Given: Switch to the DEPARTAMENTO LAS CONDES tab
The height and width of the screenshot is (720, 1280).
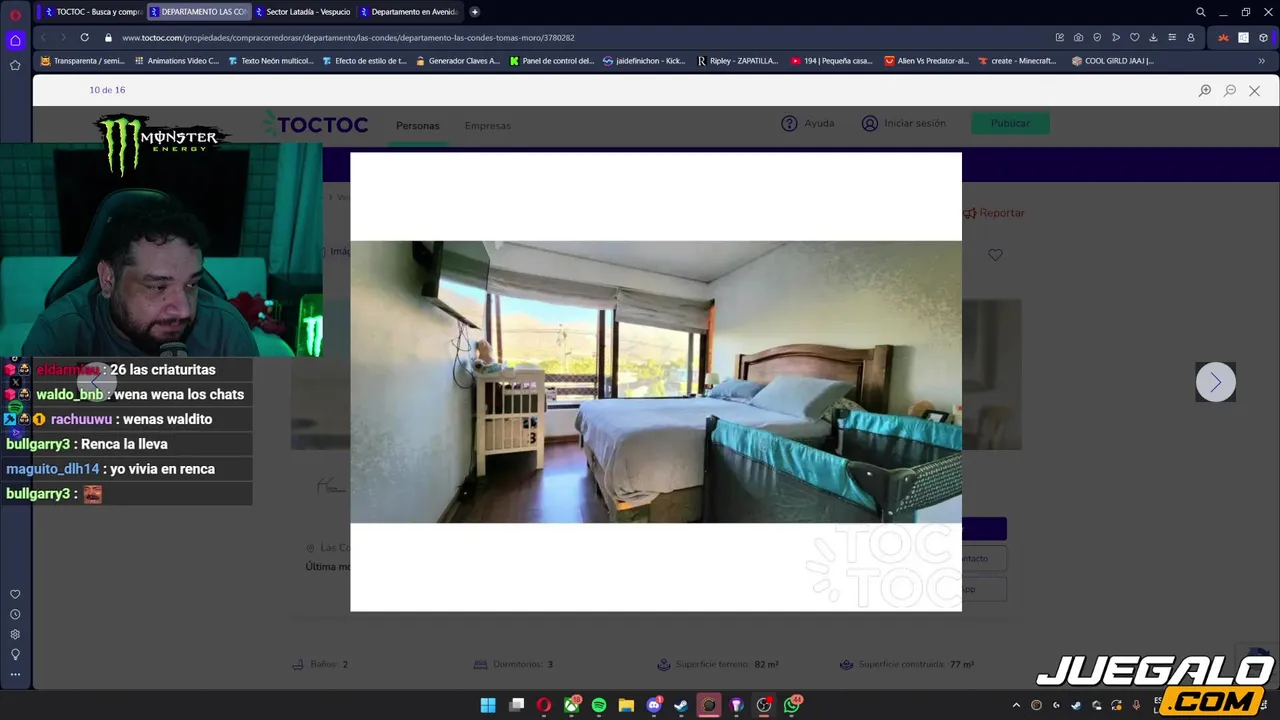Looking at the screenshot, I should [198, 12].
